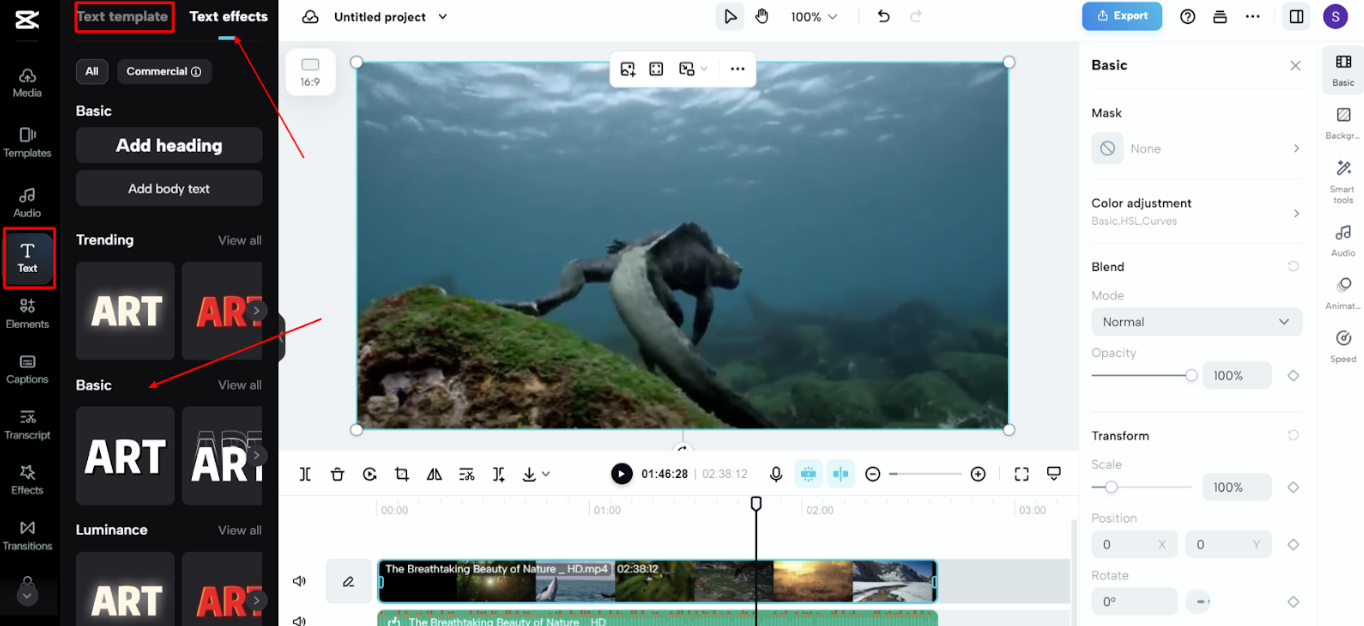Record voiceover with microphone icon

tap(776, 474)
